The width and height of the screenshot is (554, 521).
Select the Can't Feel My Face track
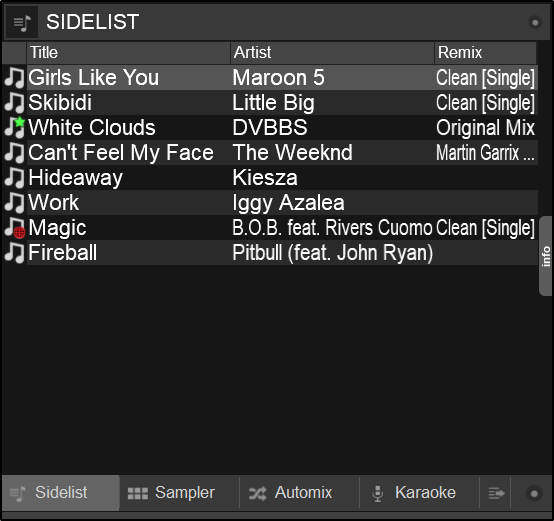tap(271, 153)
